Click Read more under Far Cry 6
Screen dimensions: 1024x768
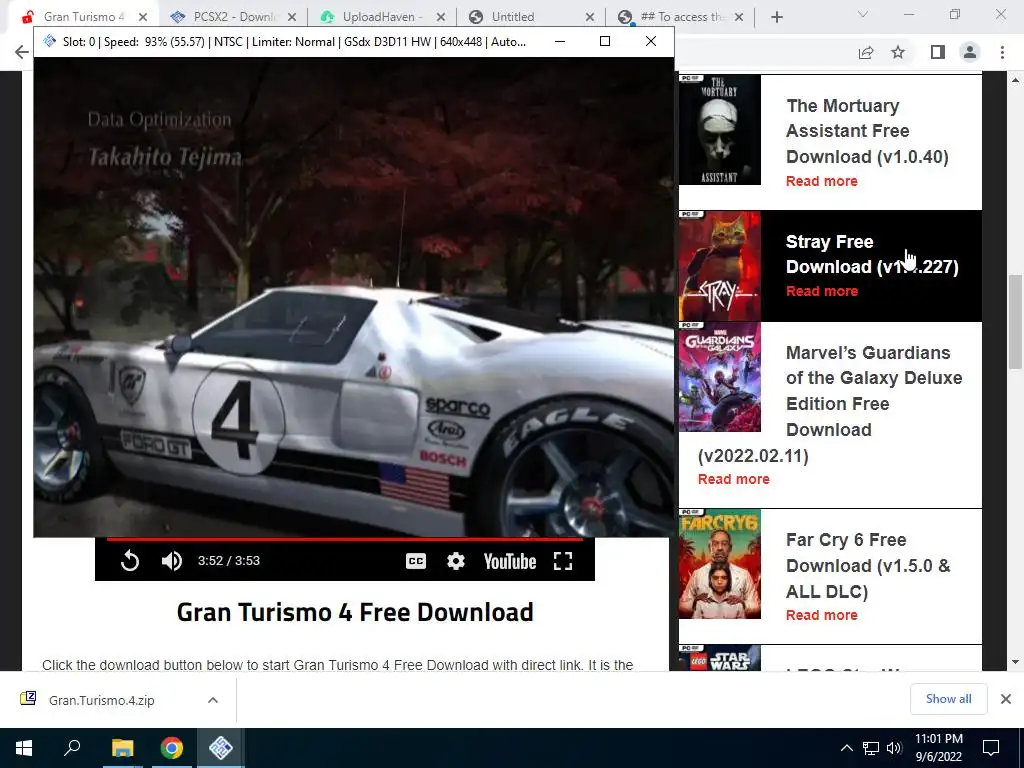822,615
